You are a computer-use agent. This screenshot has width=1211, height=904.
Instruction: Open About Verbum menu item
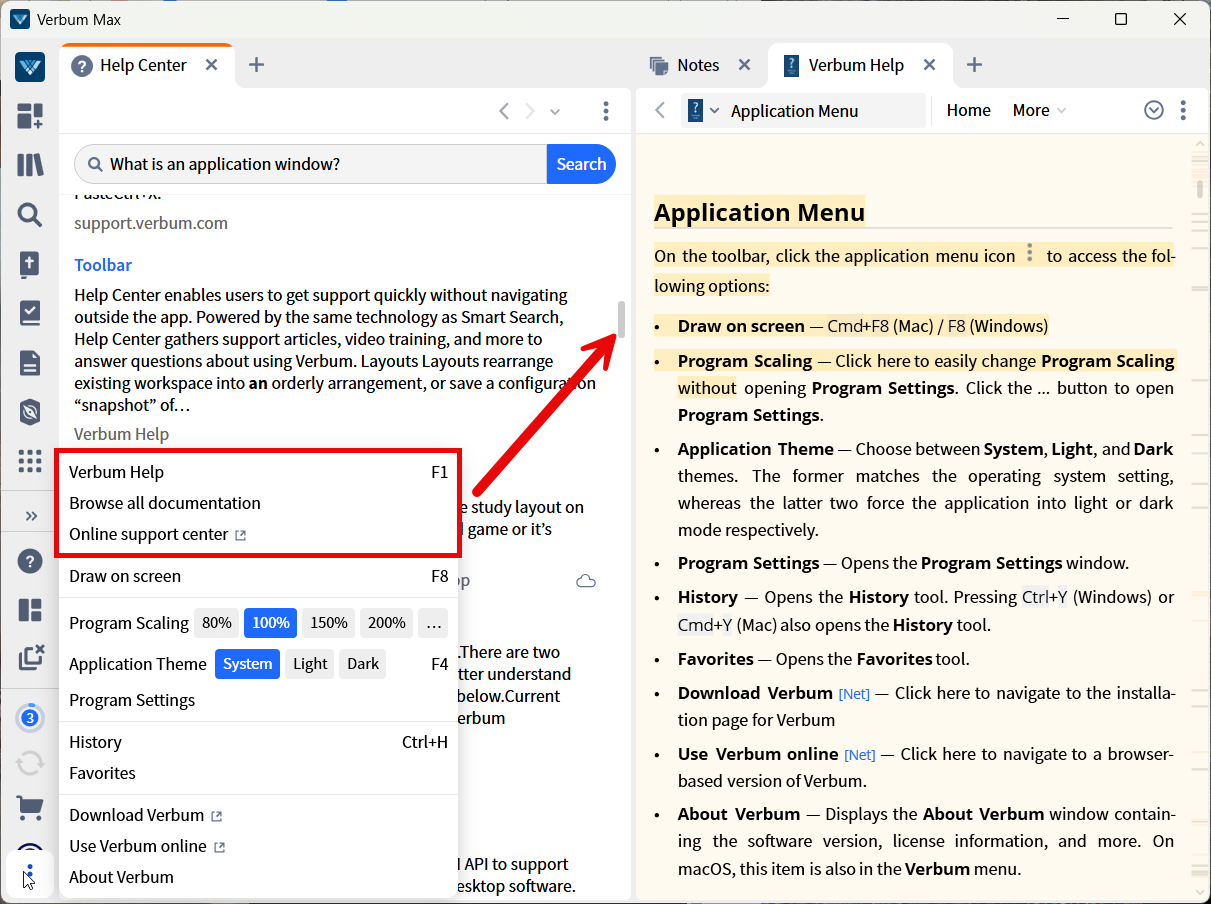point(258,877)
